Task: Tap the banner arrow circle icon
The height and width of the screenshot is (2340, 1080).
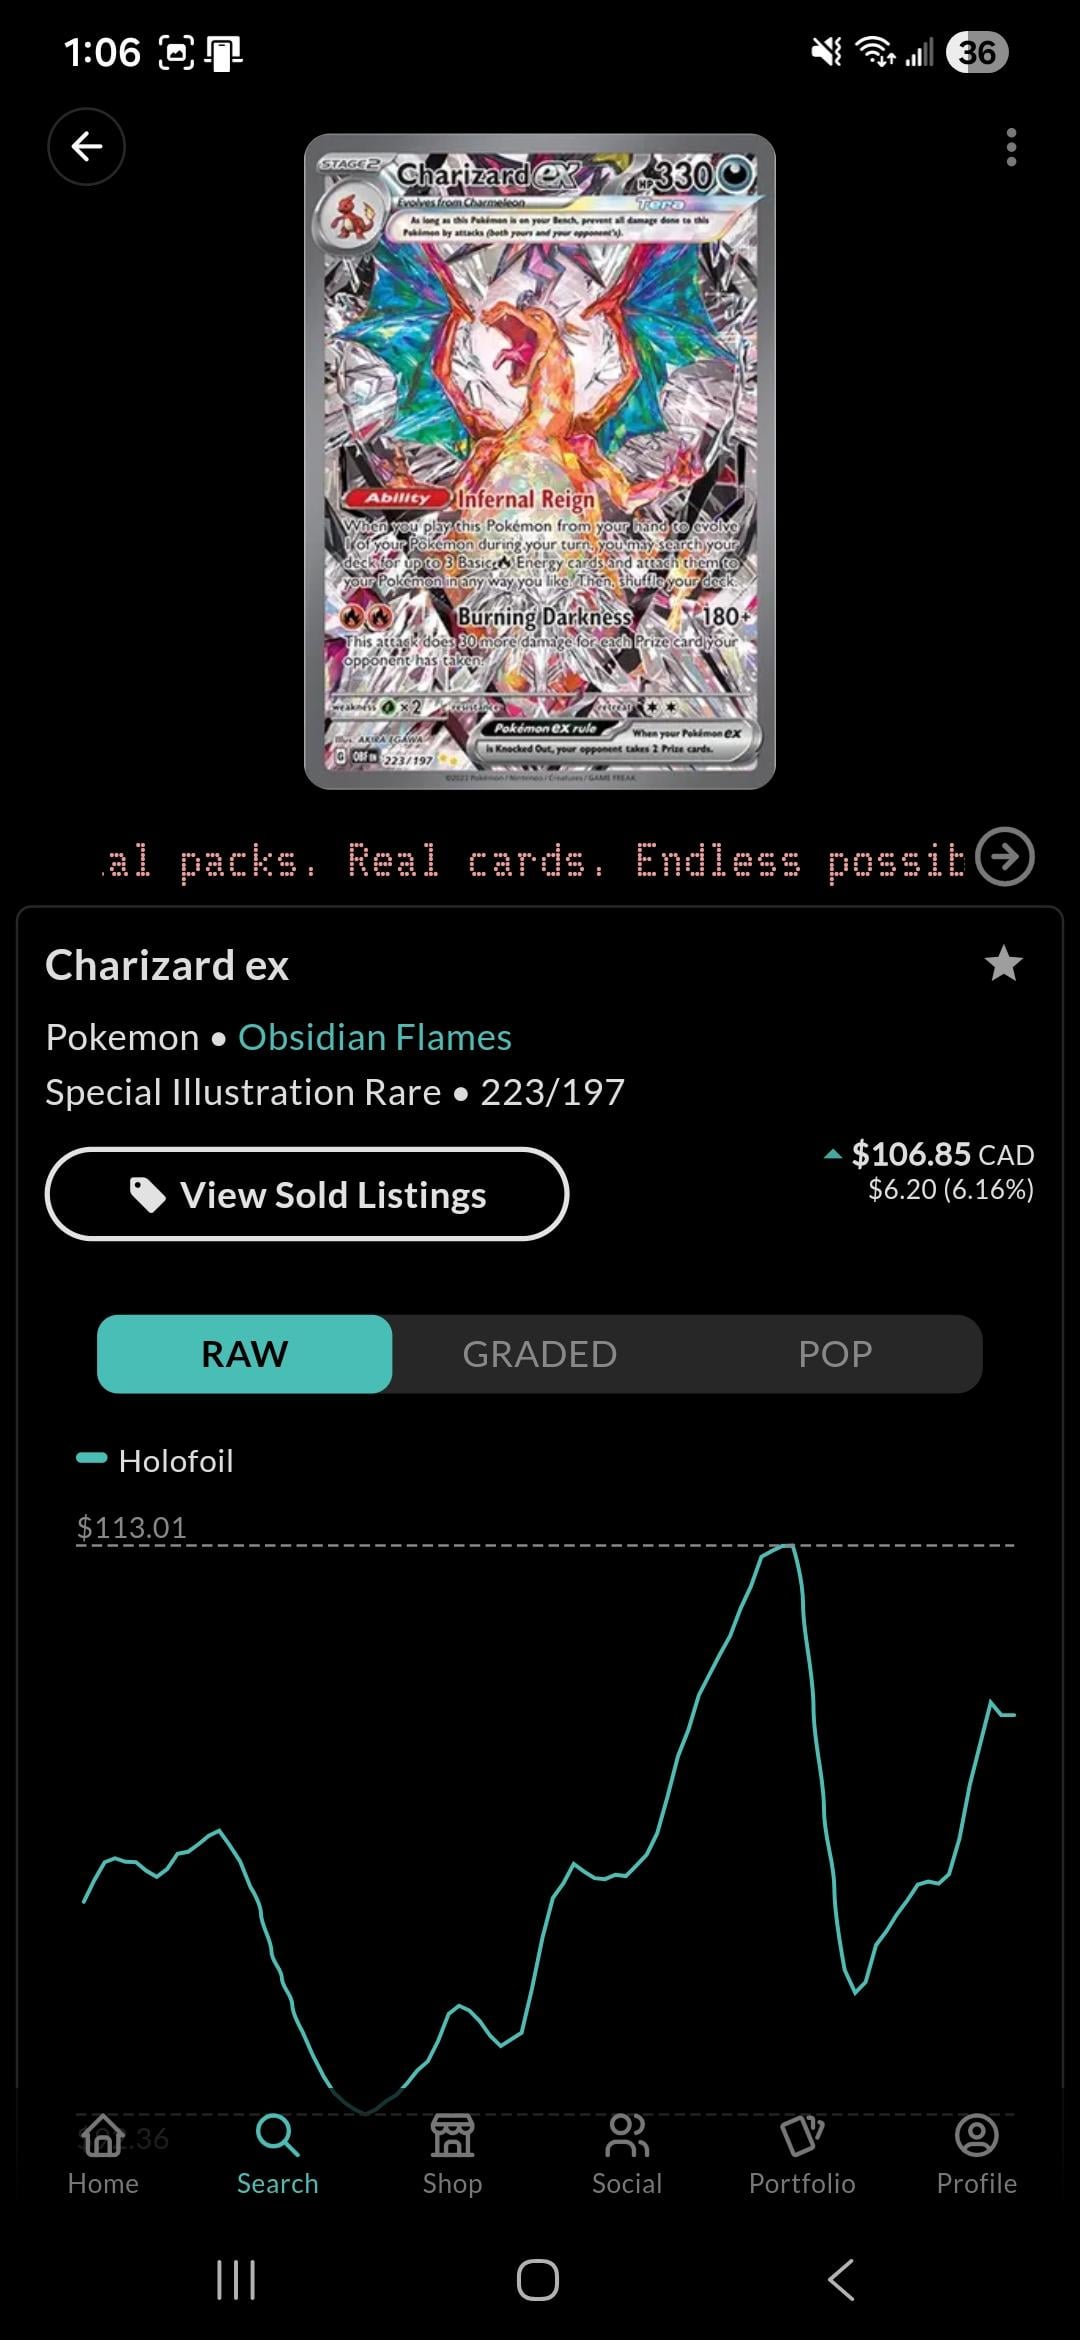Action: pos(1004,857)
